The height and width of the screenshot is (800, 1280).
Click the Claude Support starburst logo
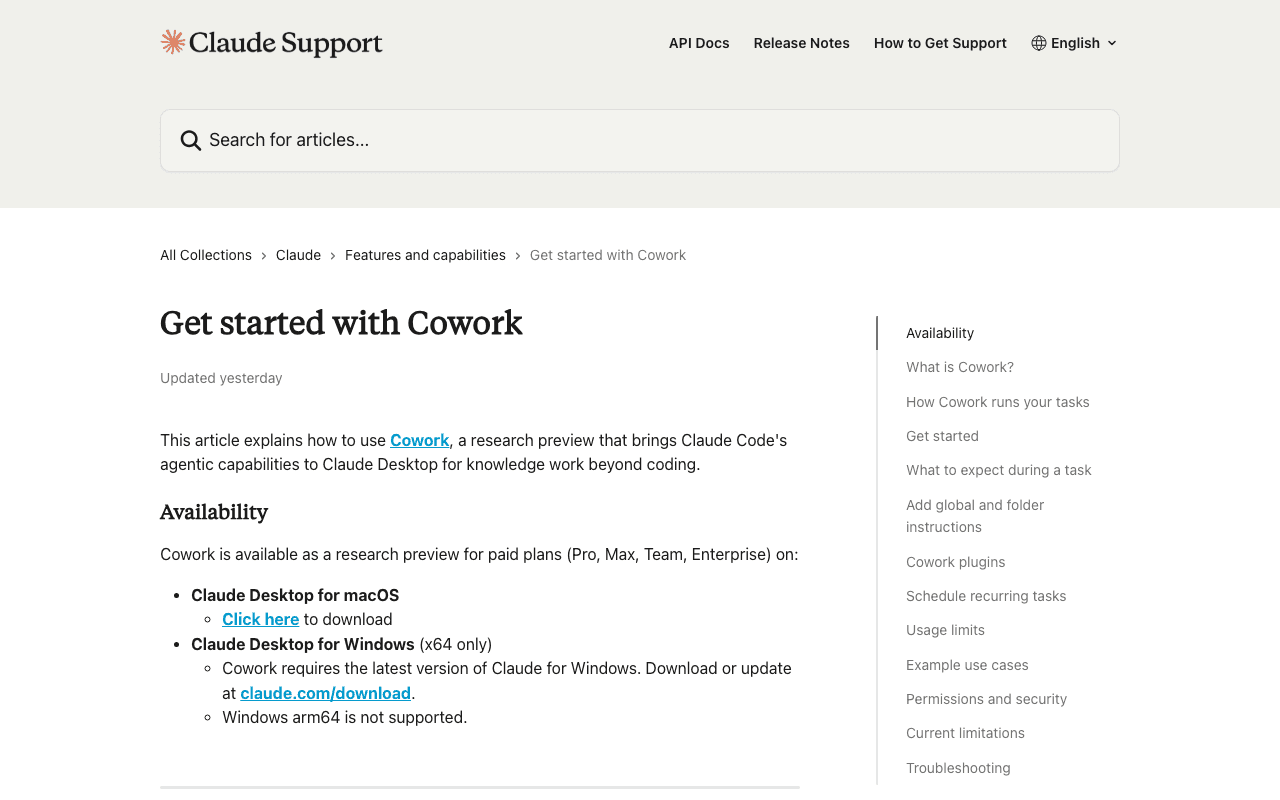click(173, 40)
